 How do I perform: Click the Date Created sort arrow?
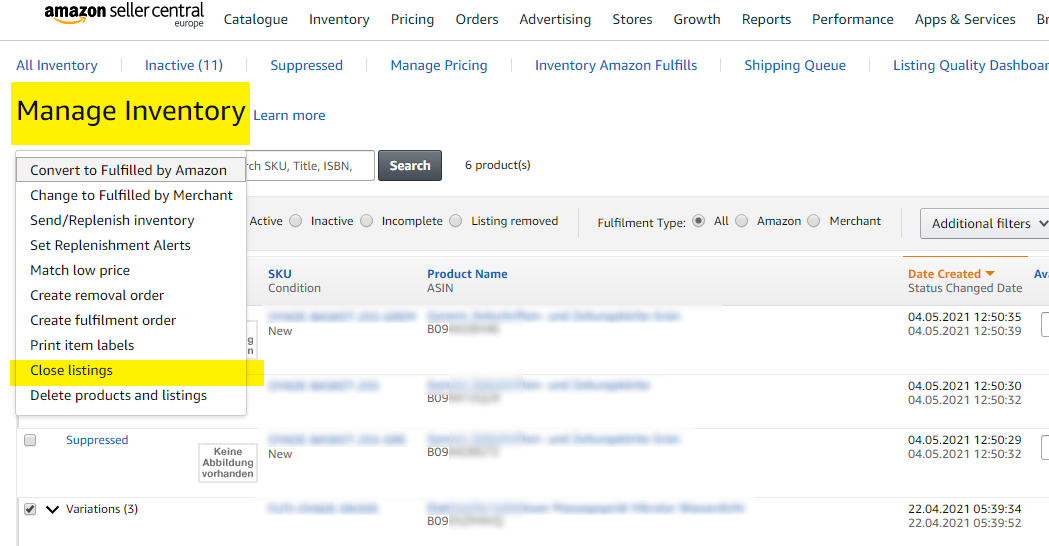coord(990,274)
